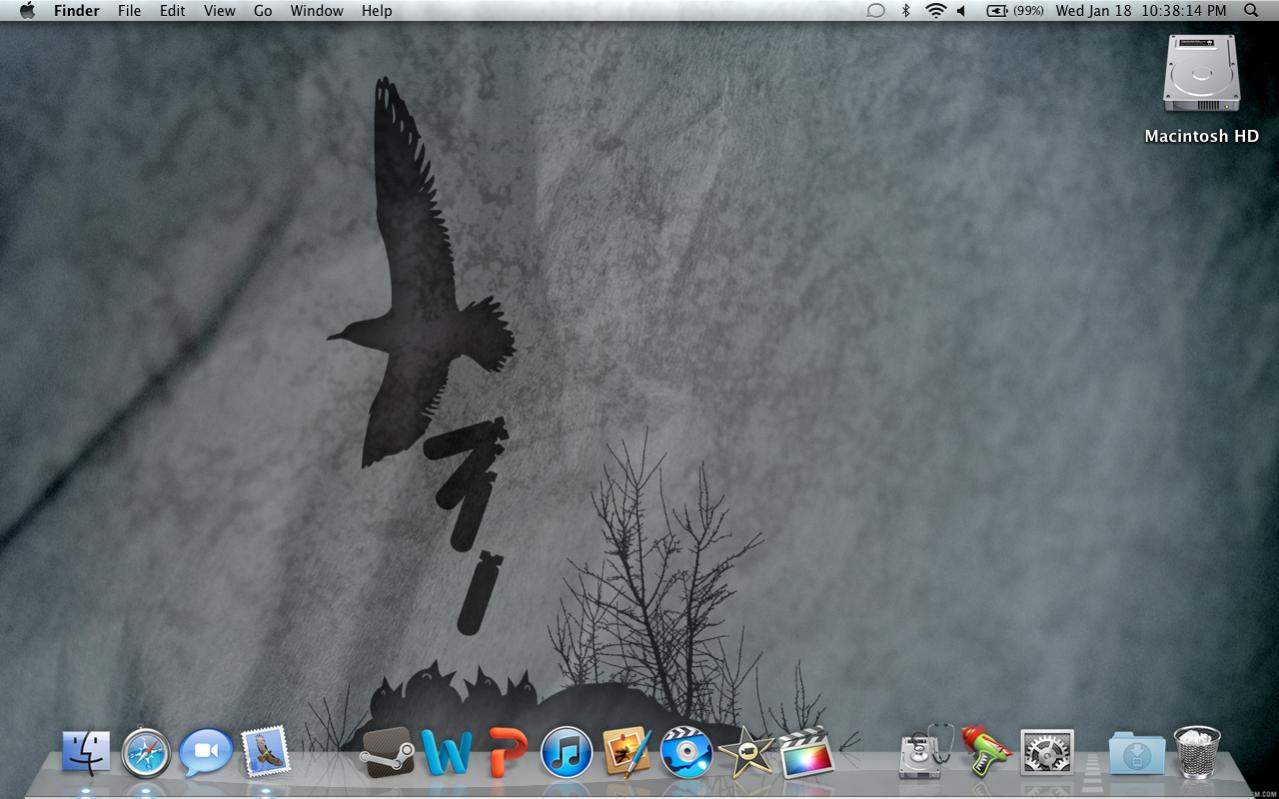Open the Go menu
Viewport: 1279px width, 799px height.
click(x=262, y=11)
